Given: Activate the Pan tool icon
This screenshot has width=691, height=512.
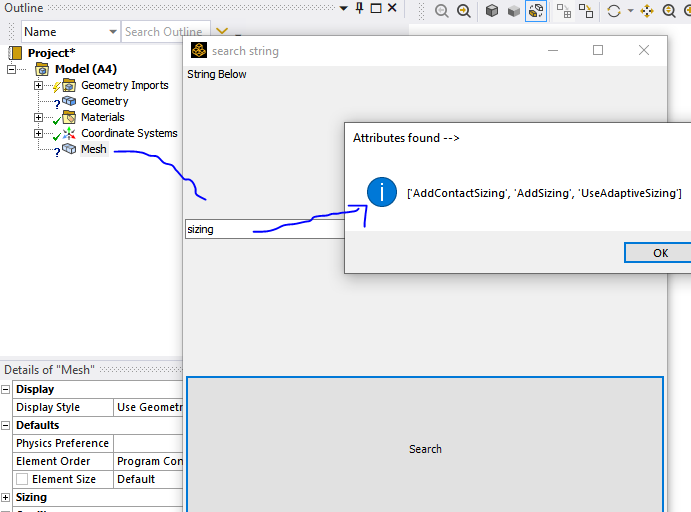Looking at the screenshot, I should (x=647, y=11).
